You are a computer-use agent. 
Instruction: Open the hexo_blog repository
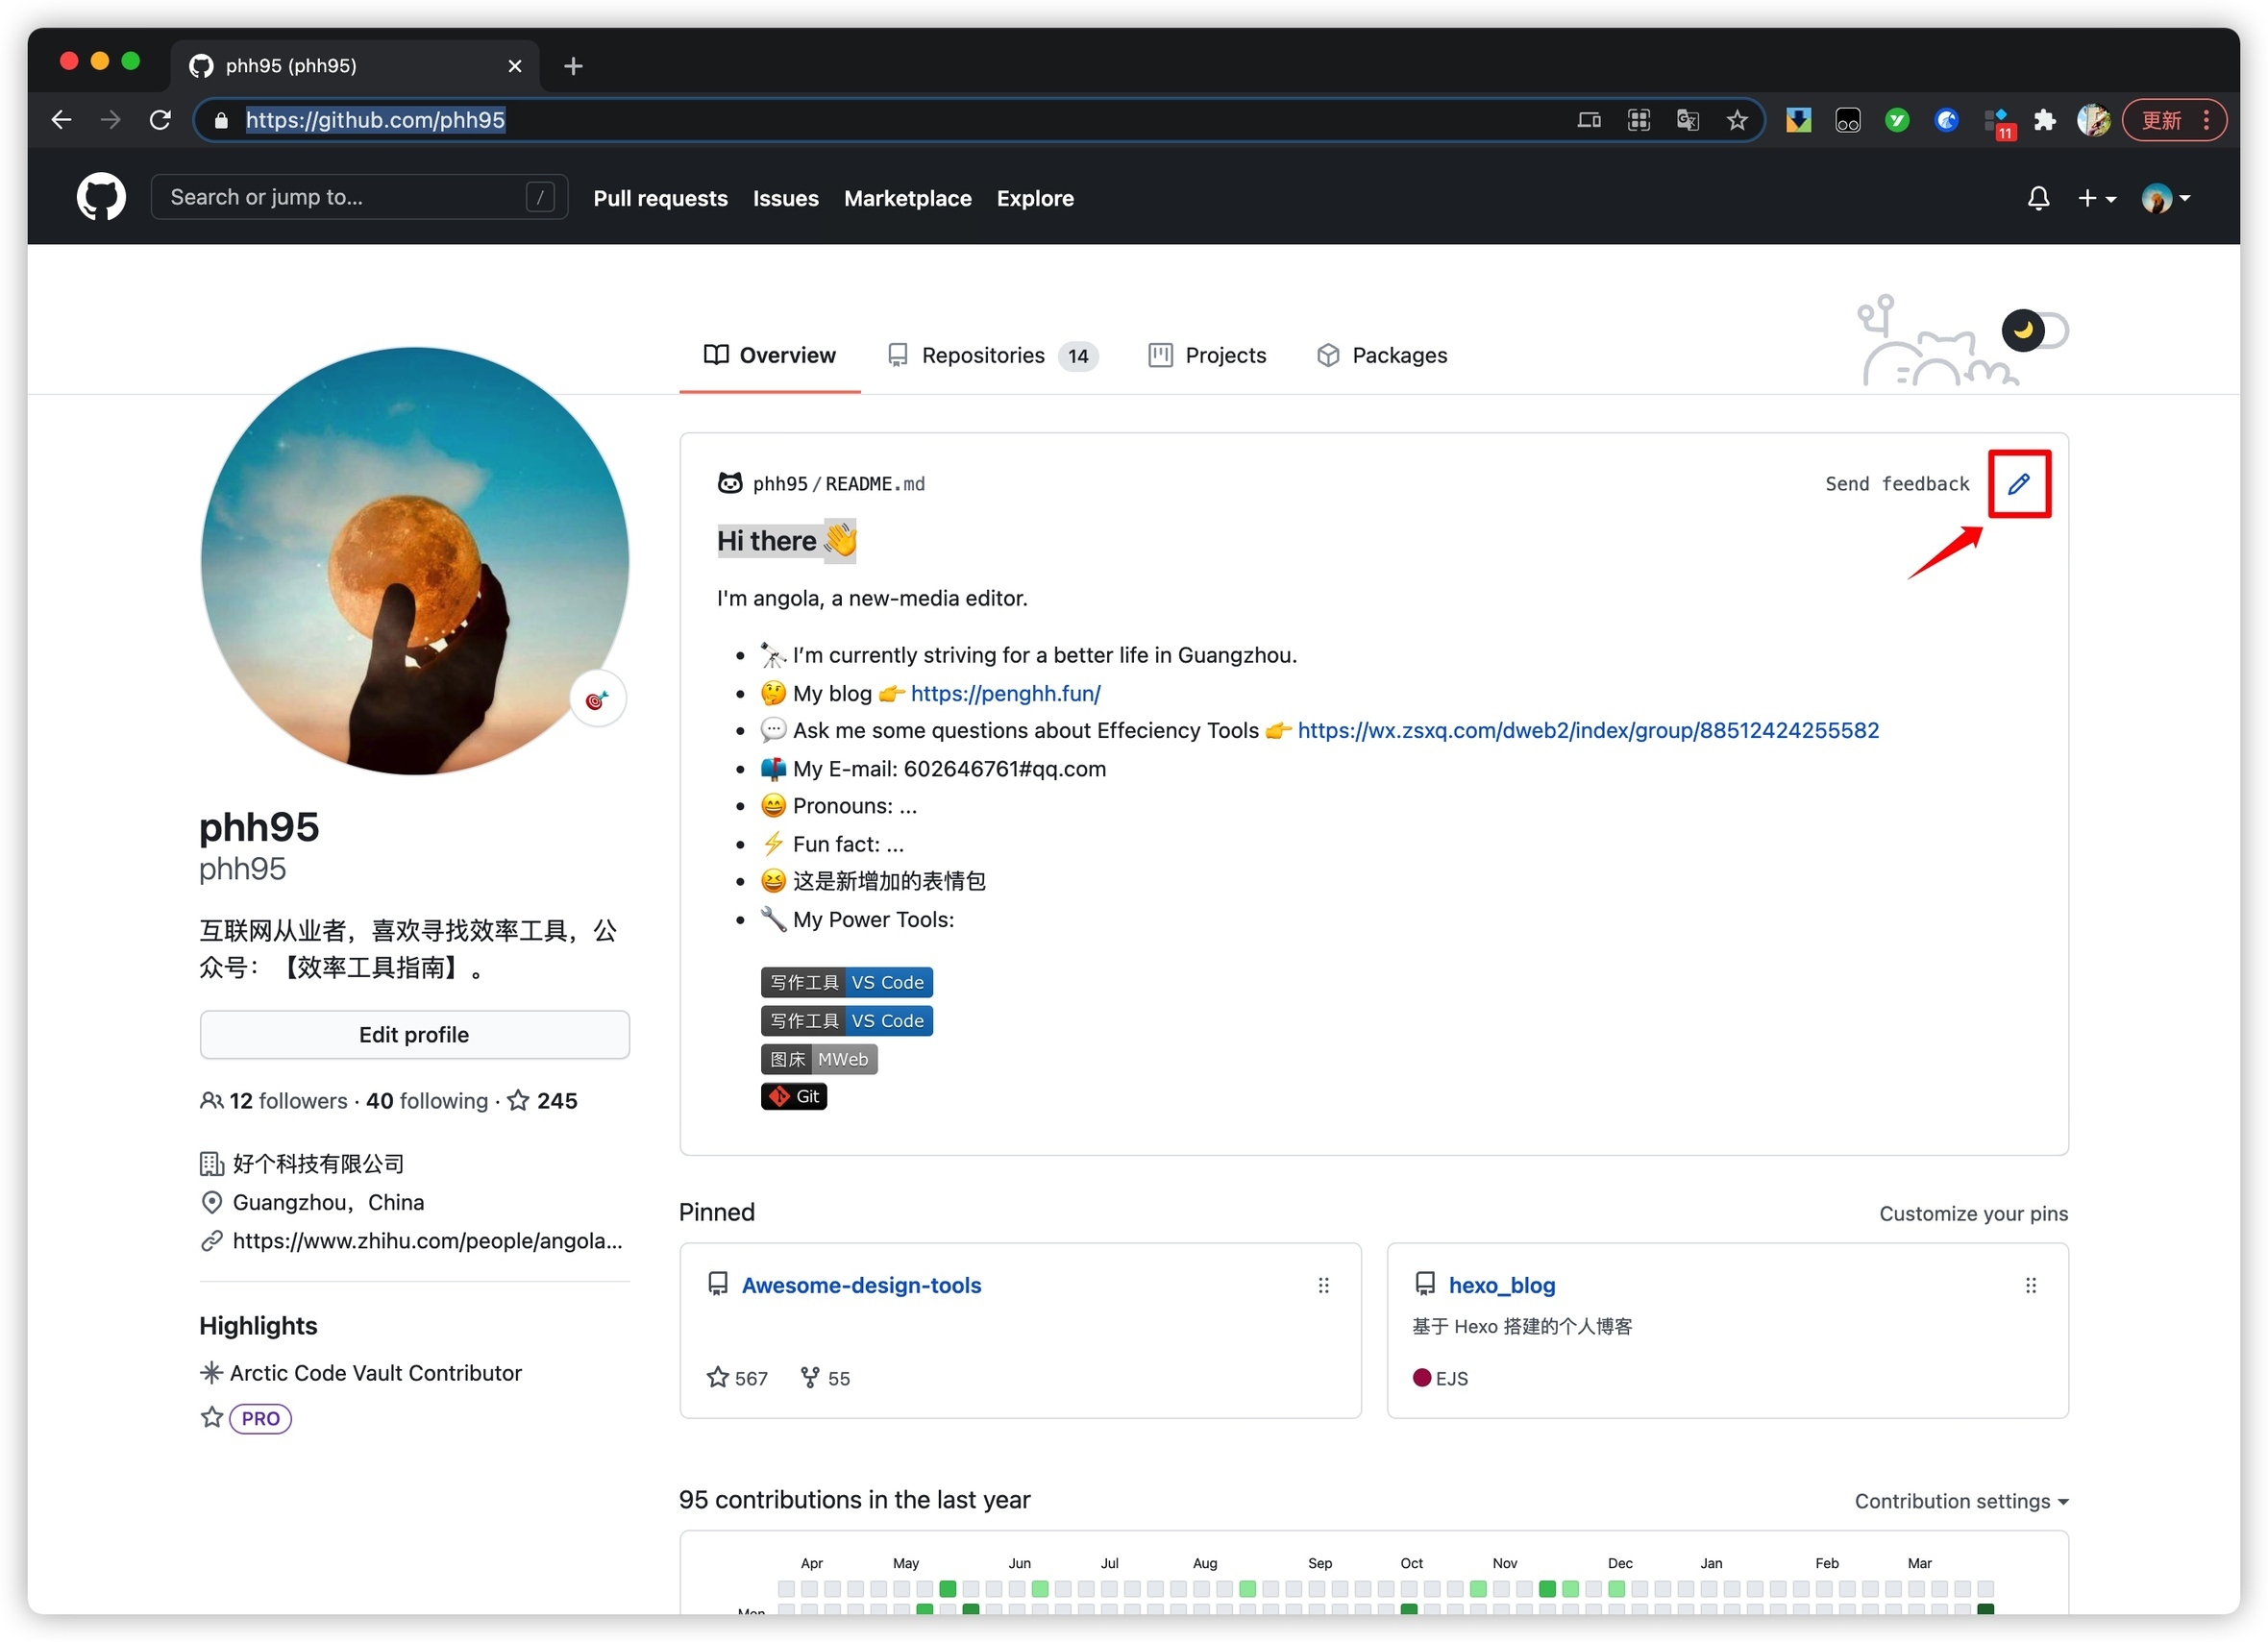tap(1501, 1285)
